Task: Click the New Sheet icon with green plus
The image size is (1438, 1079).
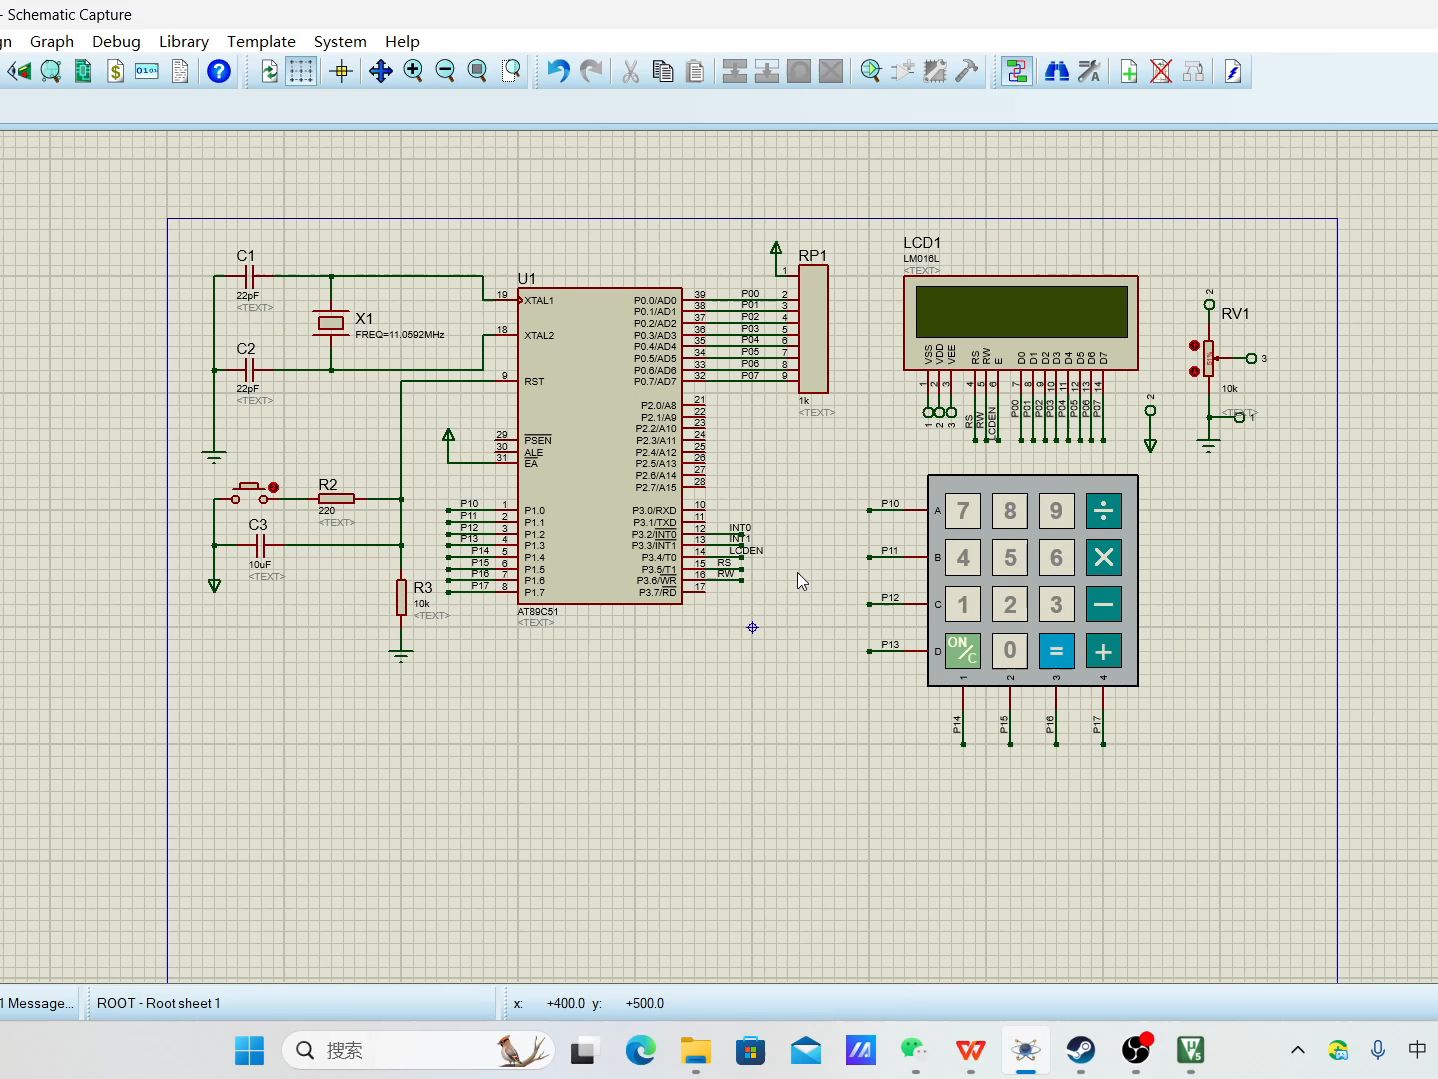Action: 1129,71
